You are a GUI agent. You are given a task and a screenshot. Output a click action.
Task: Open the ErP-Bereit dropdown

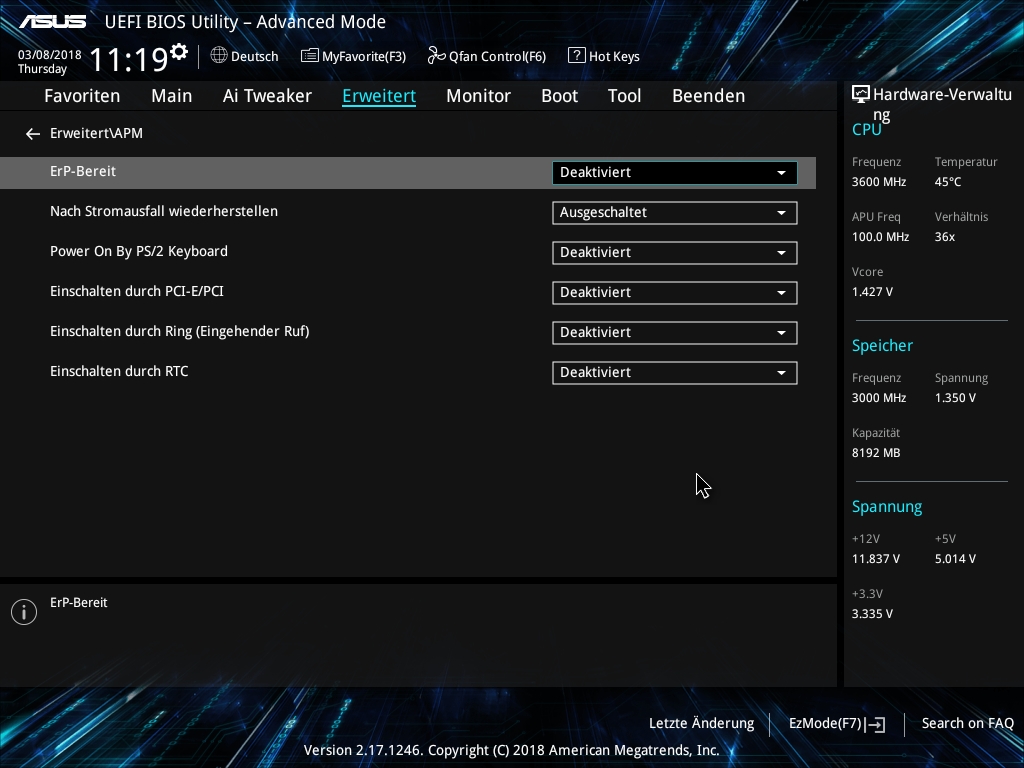point(675,173)
